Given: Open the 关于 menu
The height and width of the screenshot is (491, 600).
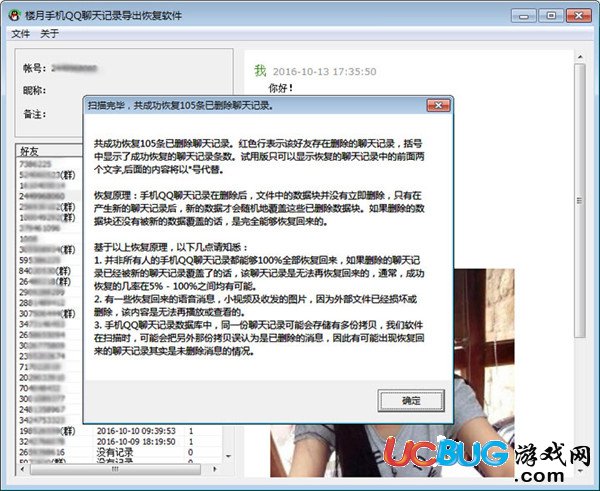Looking at the screenshot, I should click(x=50, y=34).
